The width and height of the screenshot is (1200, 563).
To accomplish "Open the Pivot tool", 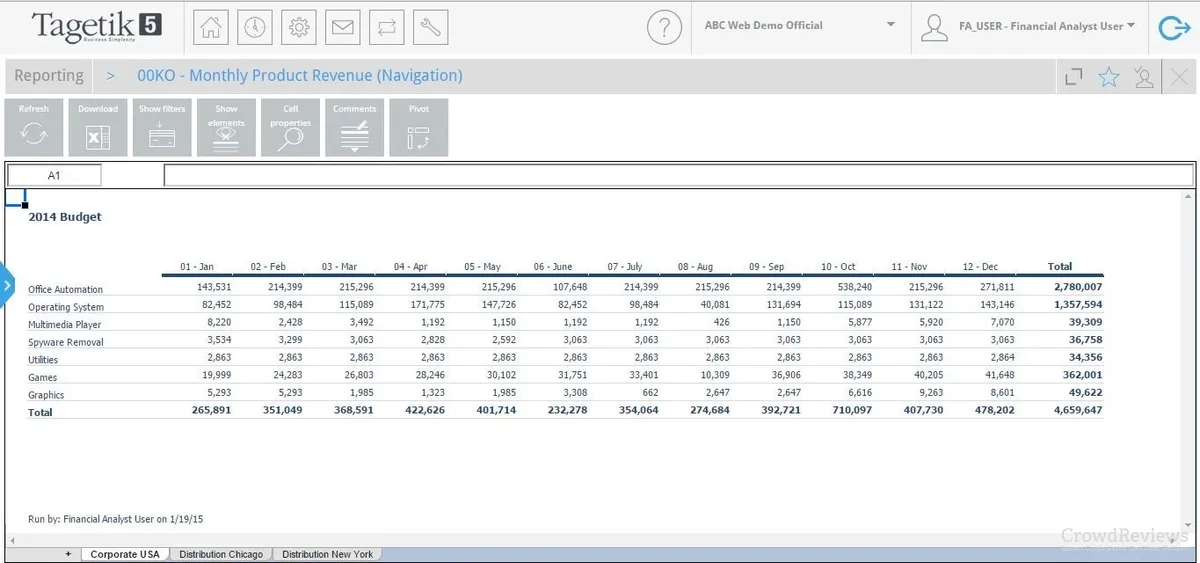I will click(x=419, y=127).
